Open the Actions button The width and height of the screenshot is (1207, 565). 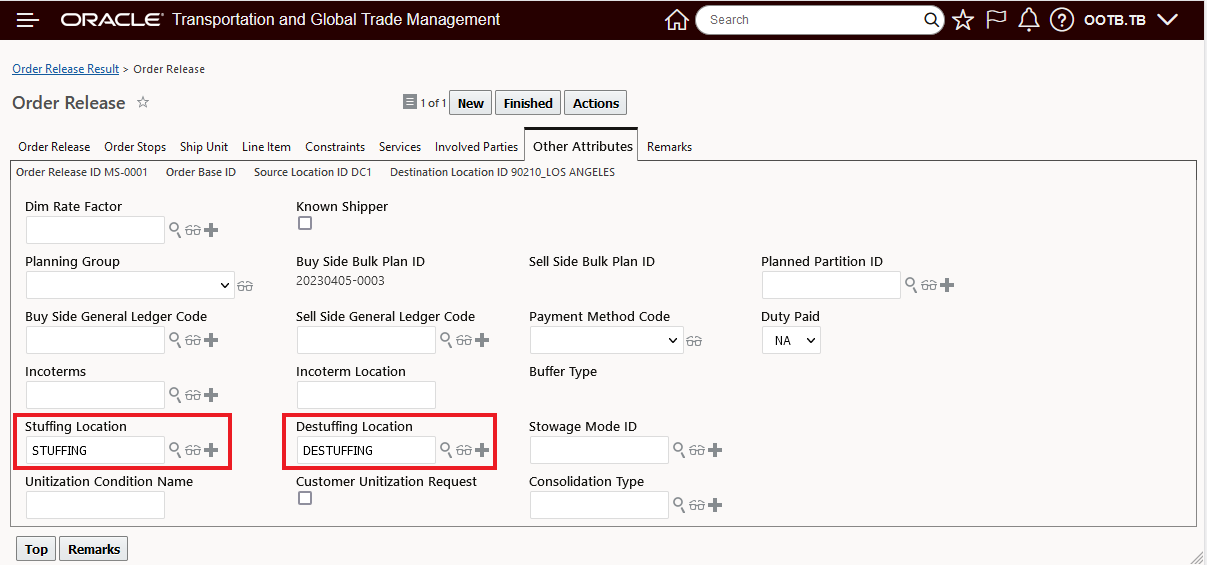pyautogui.click(x=596, y=103)
